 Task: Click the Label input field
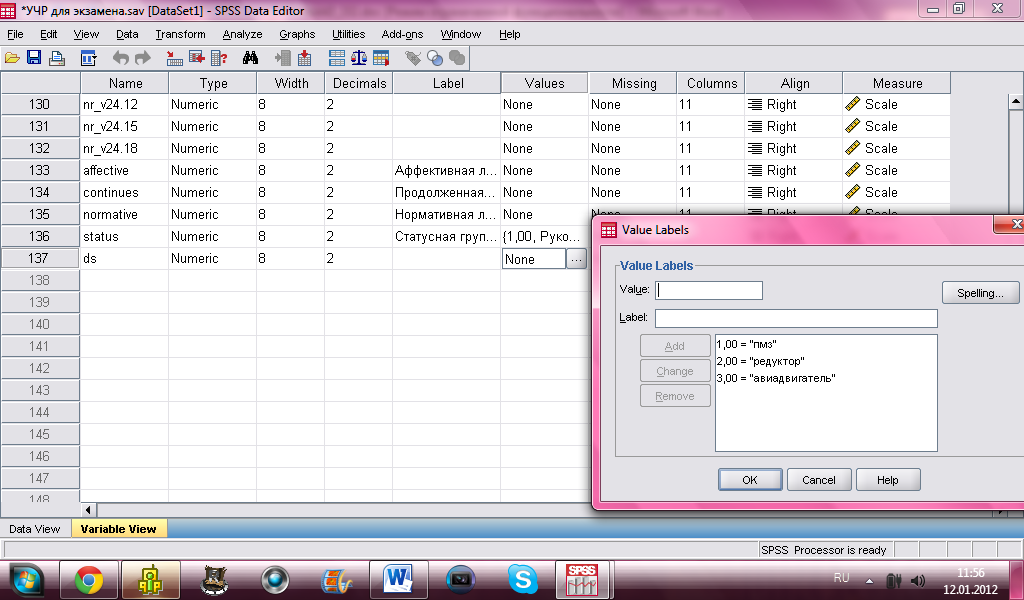click(x=796, y=319)
